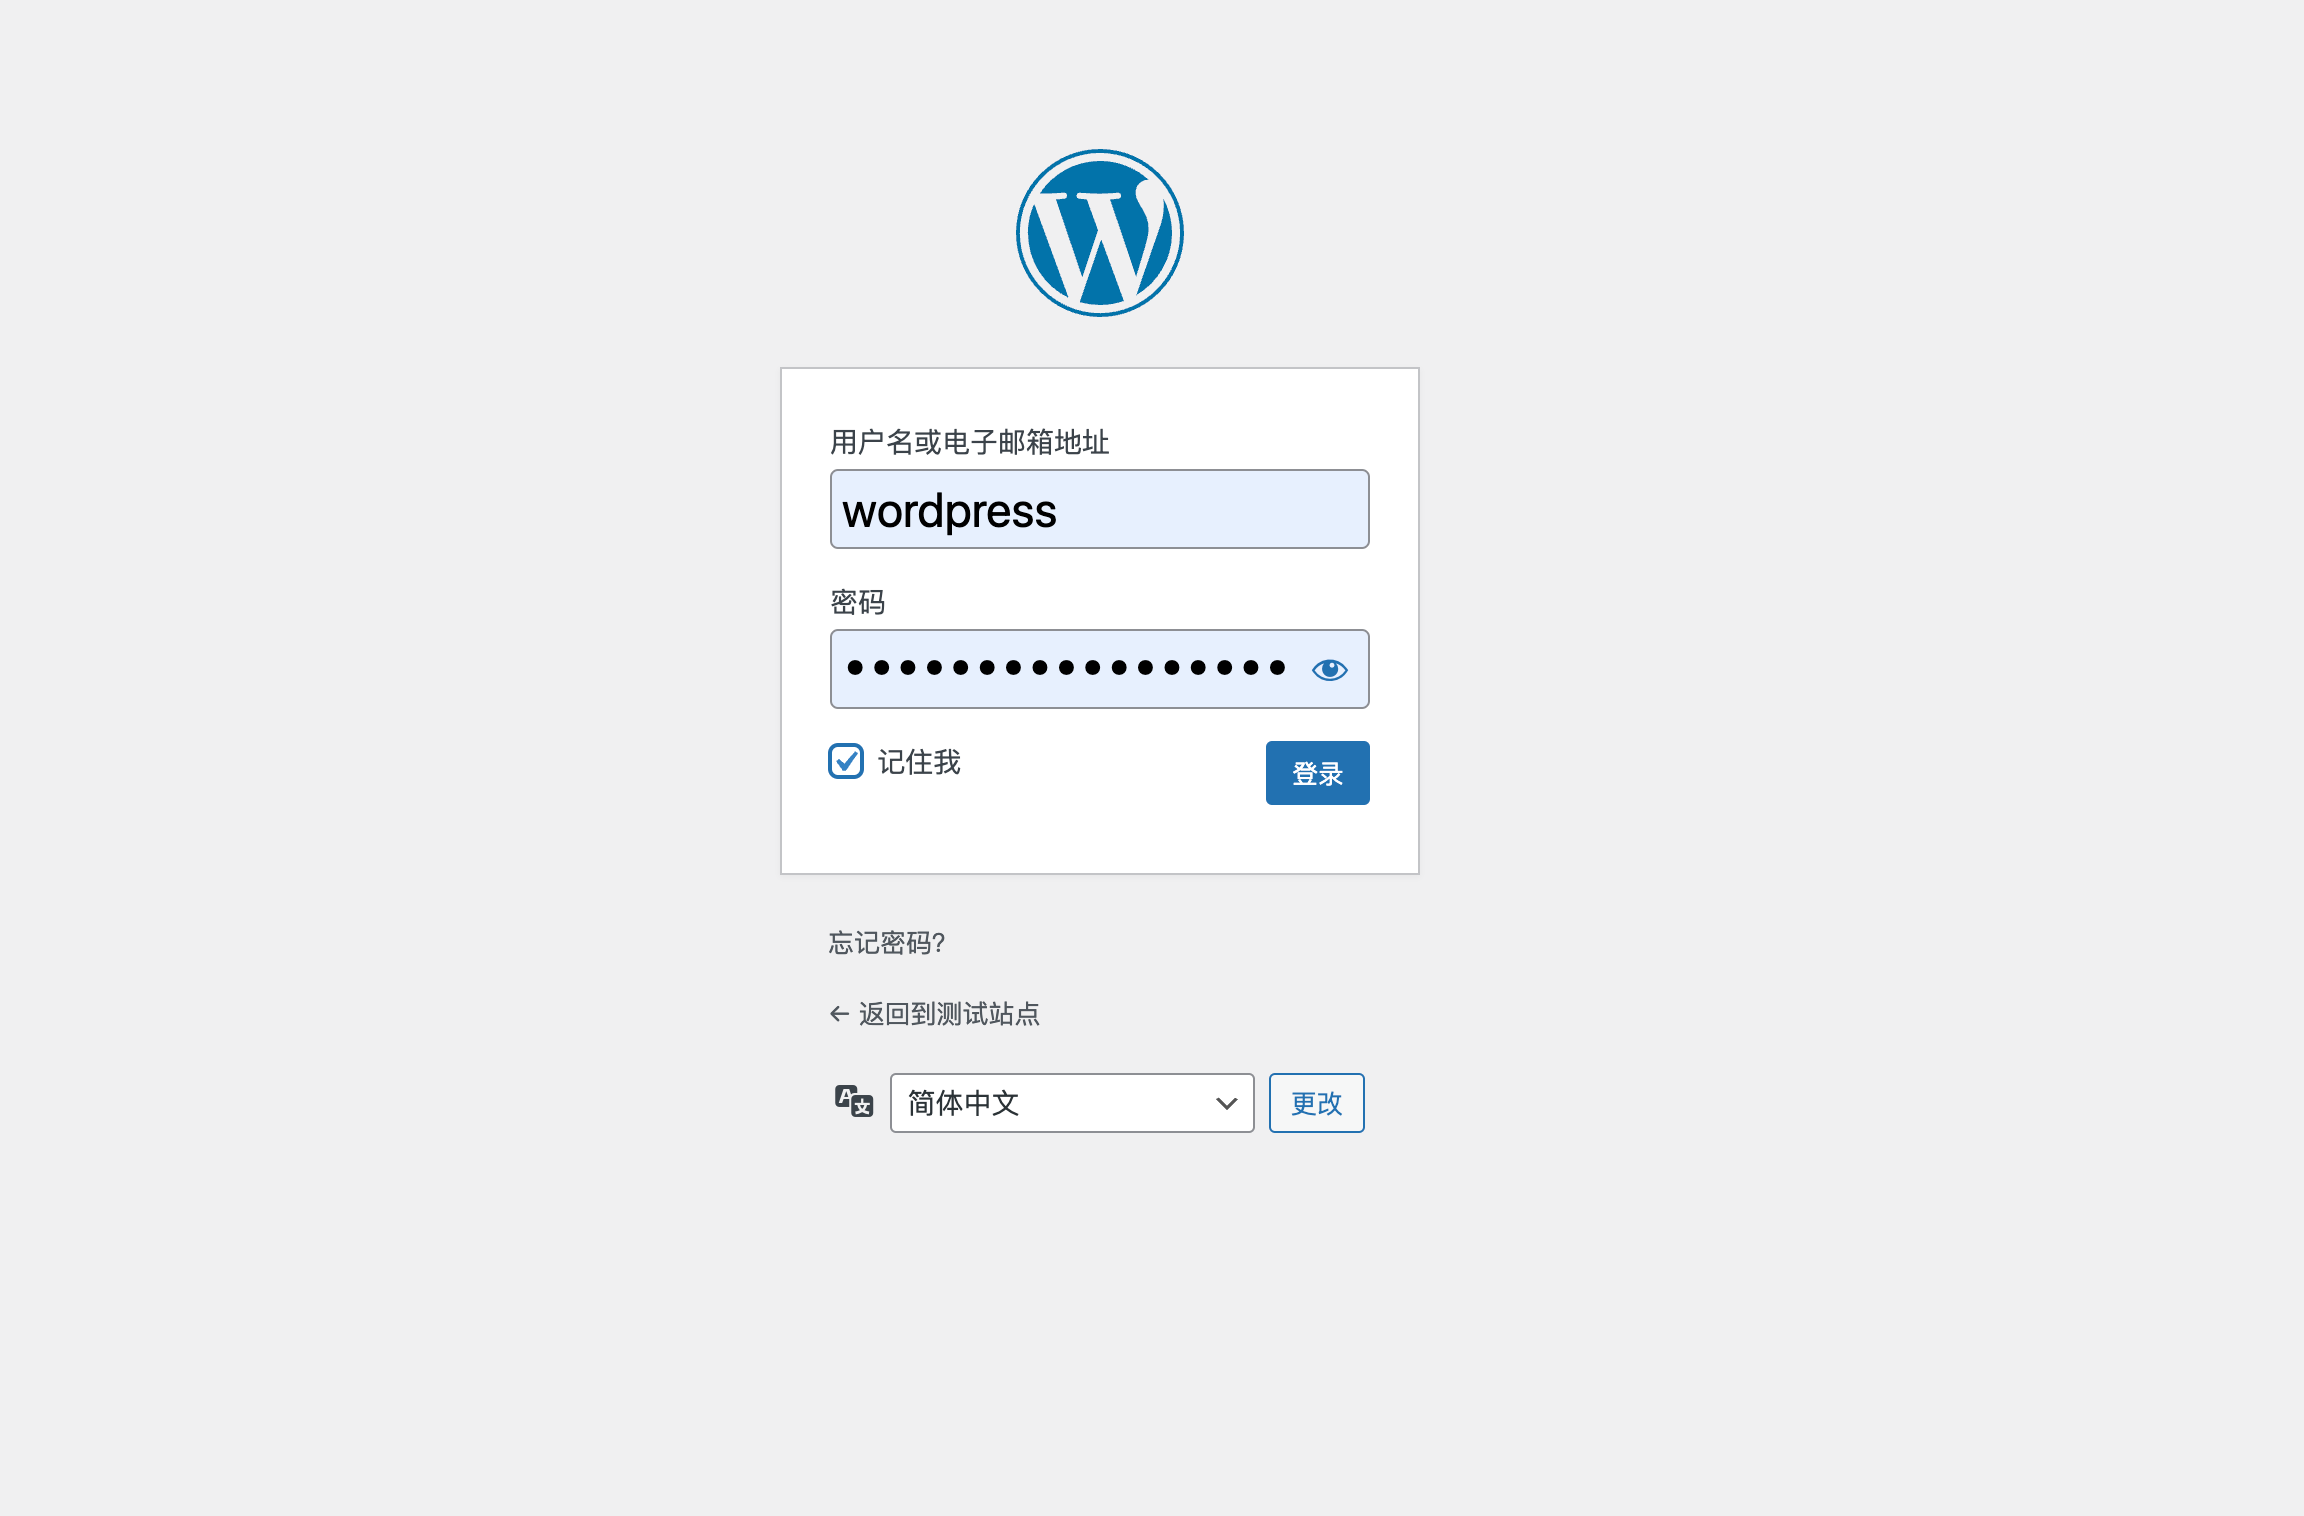
Task: Click the 记住我 label text
Action: point(919,762)
